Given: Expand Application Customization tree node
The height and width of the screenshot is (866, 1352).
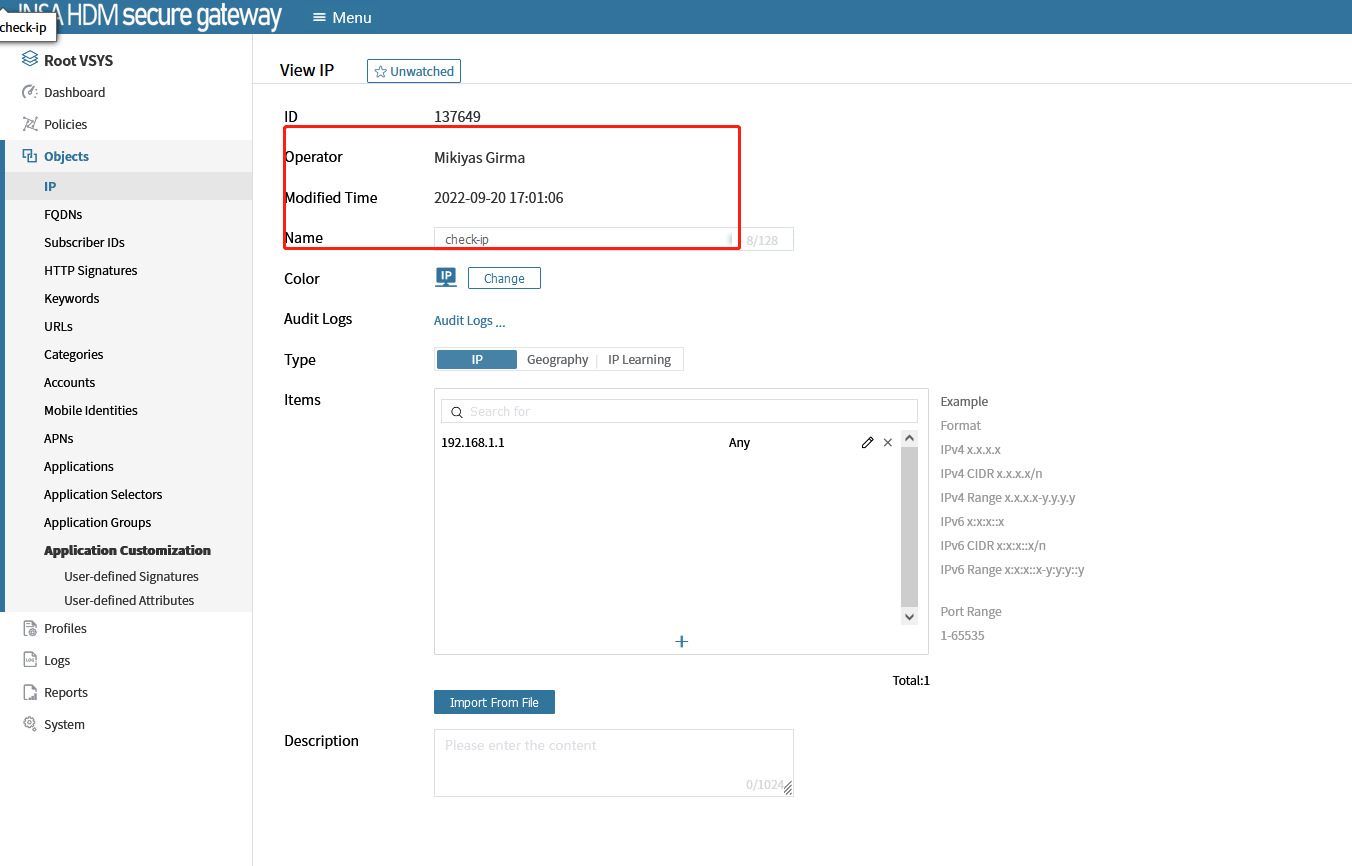Looking at the screenshot, I should pos(127,550).
